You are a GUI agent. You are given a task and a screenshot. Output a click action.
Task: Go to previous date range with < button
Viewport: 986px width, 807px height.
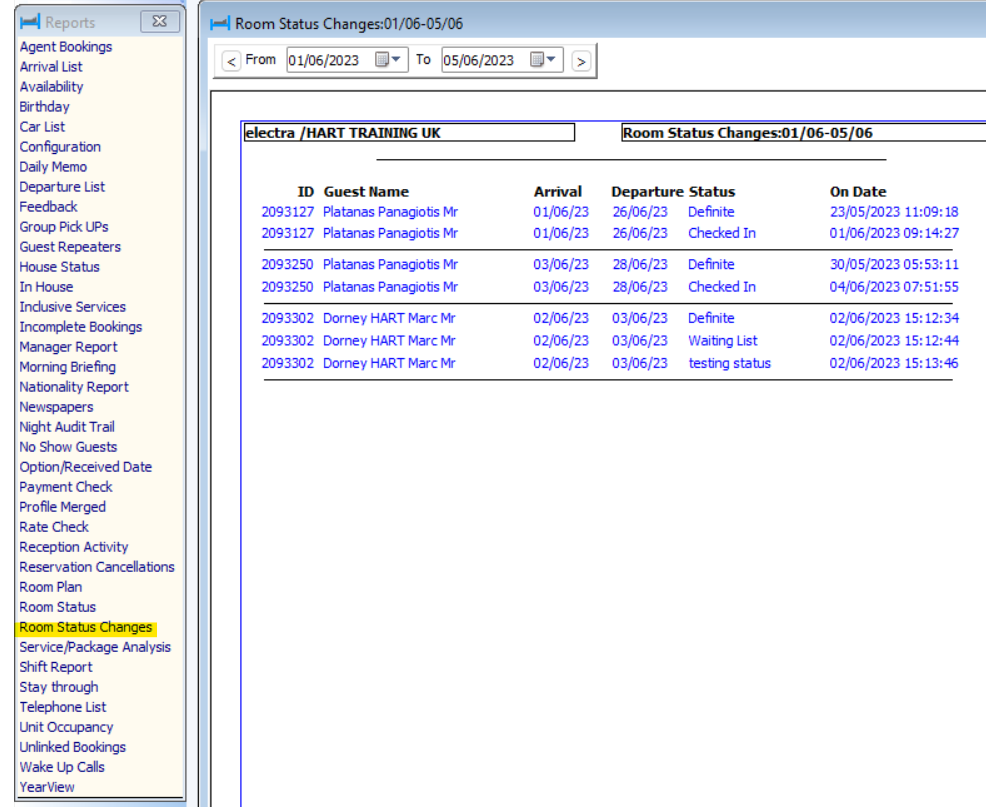(231, 61)
